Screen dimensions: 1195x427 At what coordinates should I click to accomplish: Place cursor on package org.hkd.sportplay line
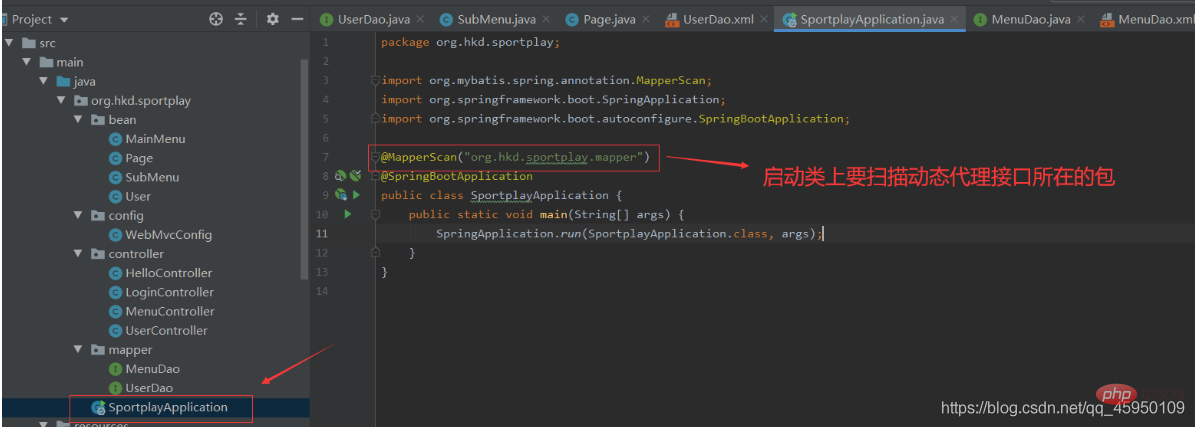470,42
